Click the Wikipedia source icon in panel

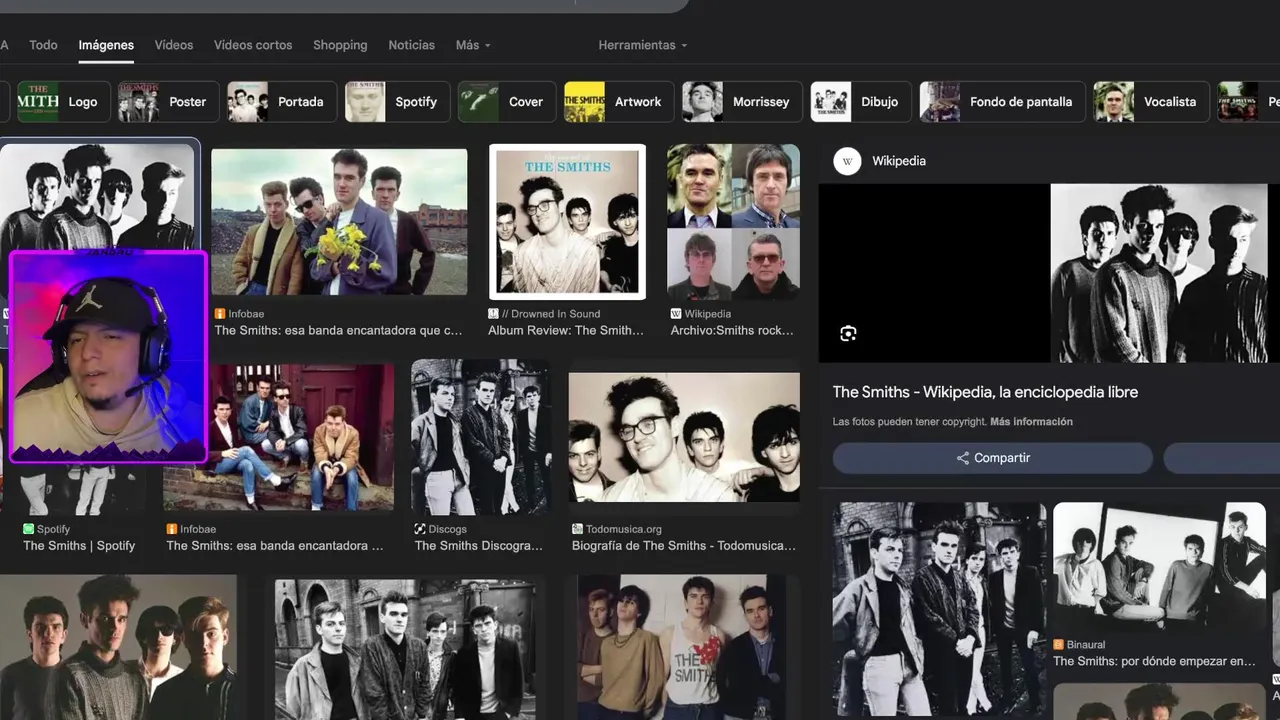click(847, 161)
